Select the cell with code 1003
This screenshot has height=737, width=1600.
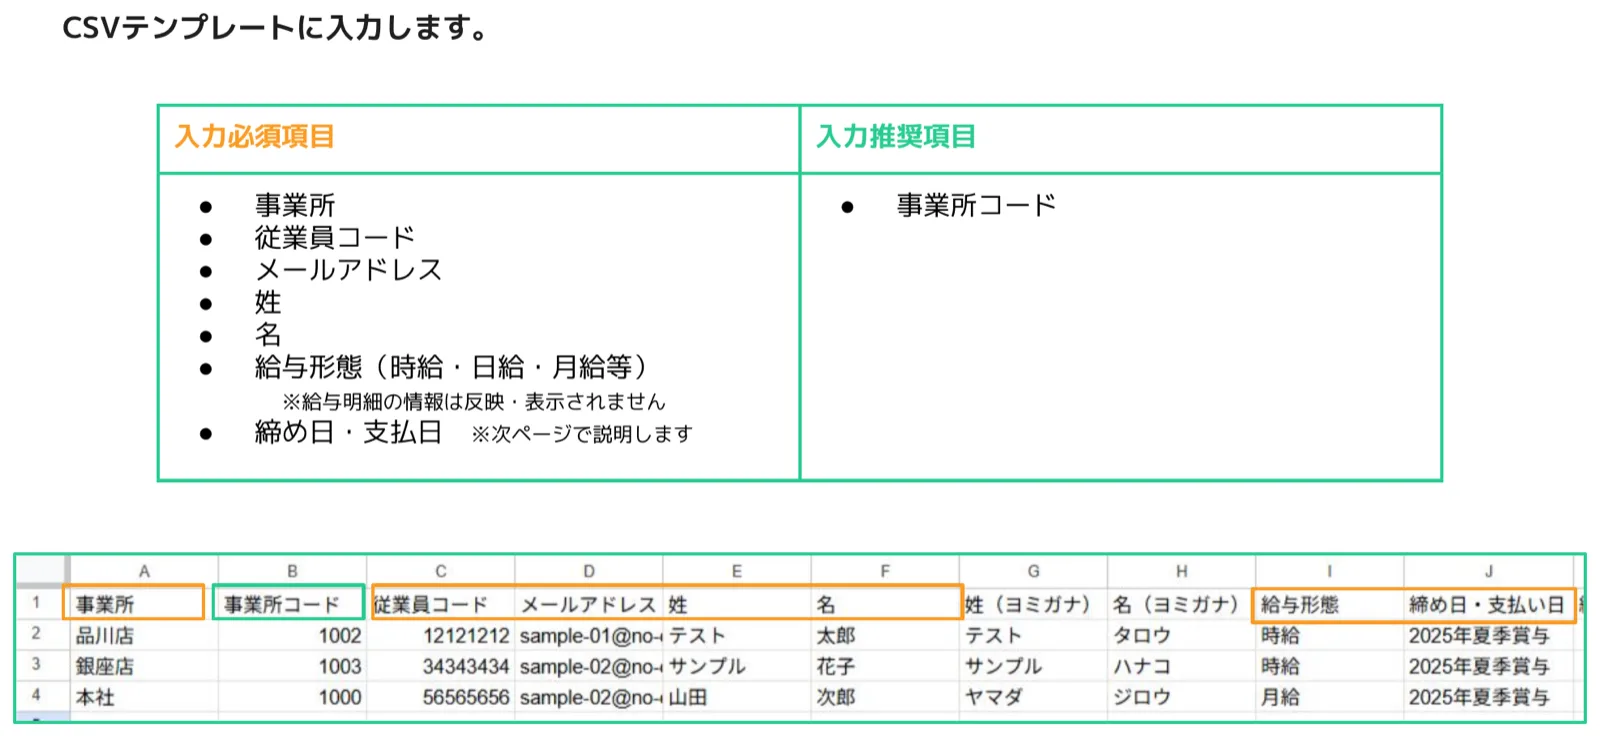(292, 666)
